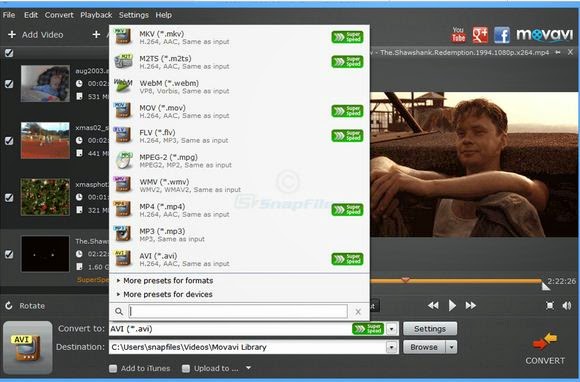
Task: Toggle the select-all files checkbox
Action: pyautogui.click(x=9, y=53)
